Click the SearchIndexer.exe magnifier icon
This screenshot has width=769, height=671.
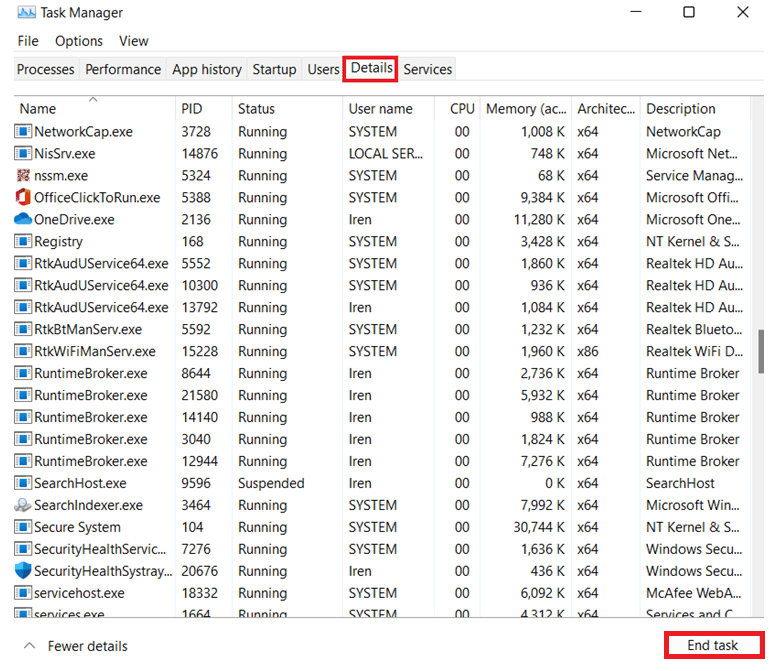[23, 505]
